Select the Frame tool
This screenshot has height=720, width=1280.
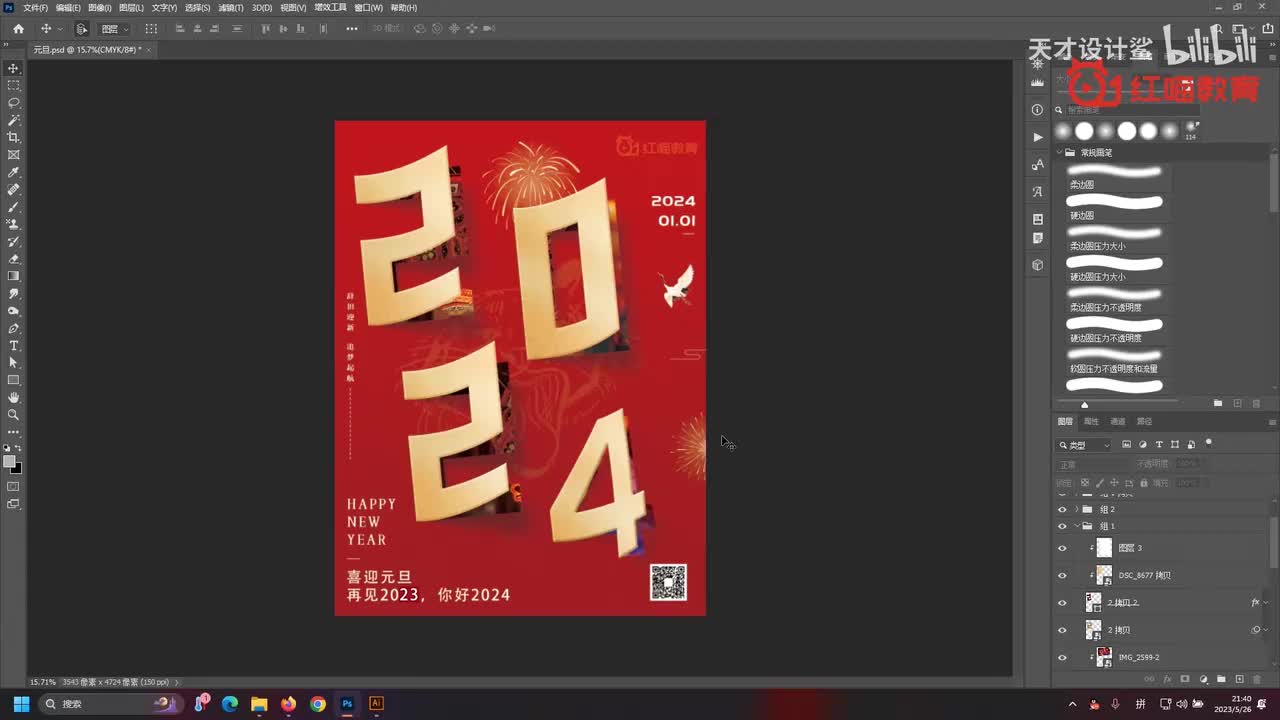[14, 155]
